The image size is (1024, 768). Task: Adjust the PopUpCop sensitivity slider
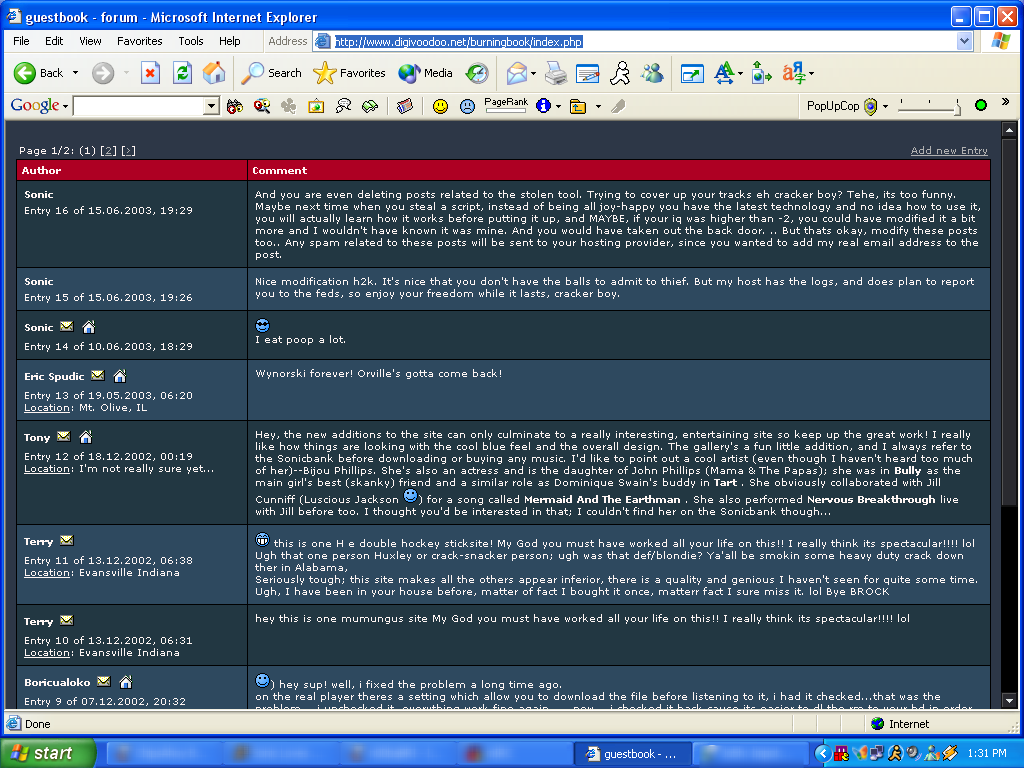pos(957,107)
